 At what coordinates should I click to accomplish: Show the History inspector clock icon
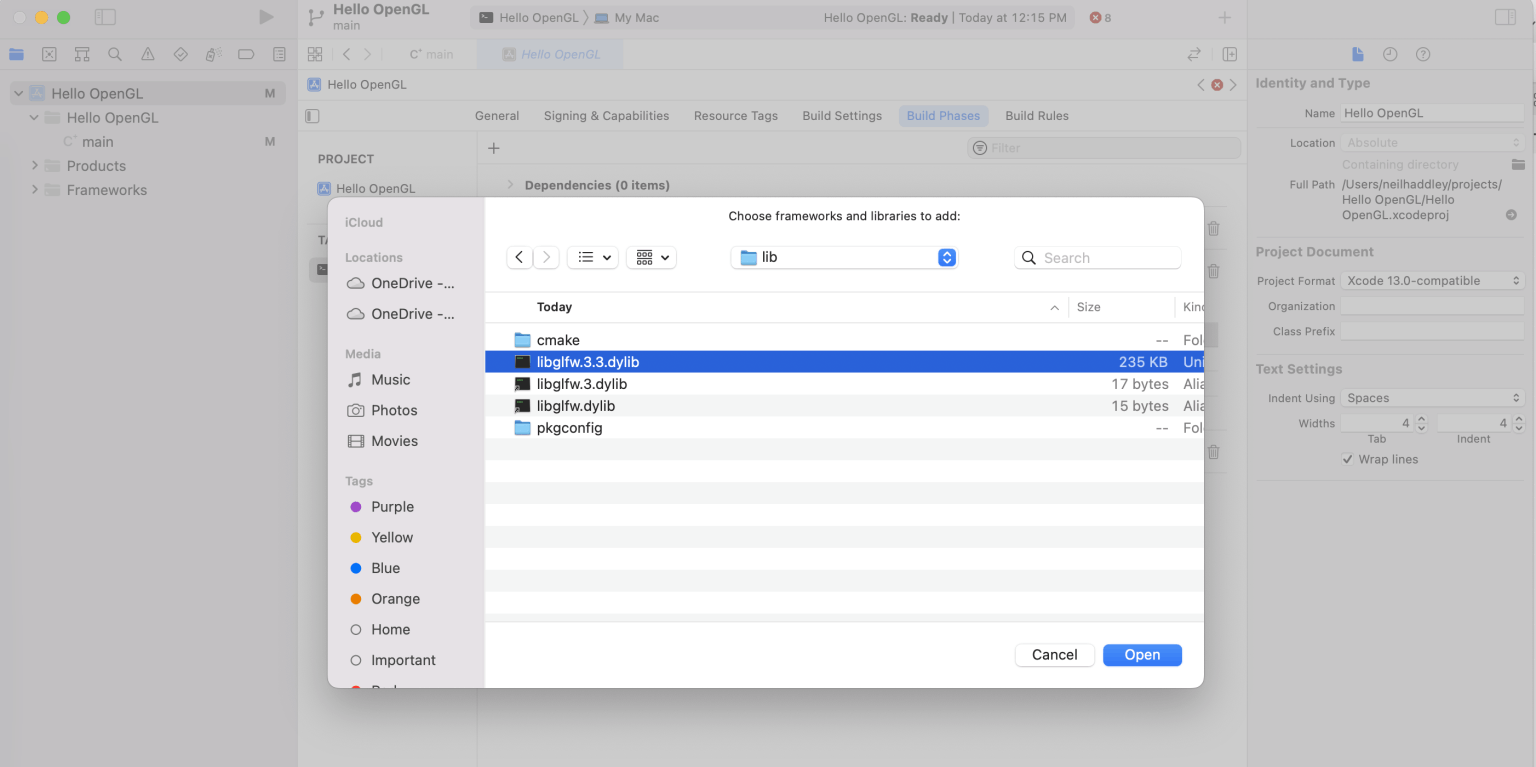(x=1390, y=54)
